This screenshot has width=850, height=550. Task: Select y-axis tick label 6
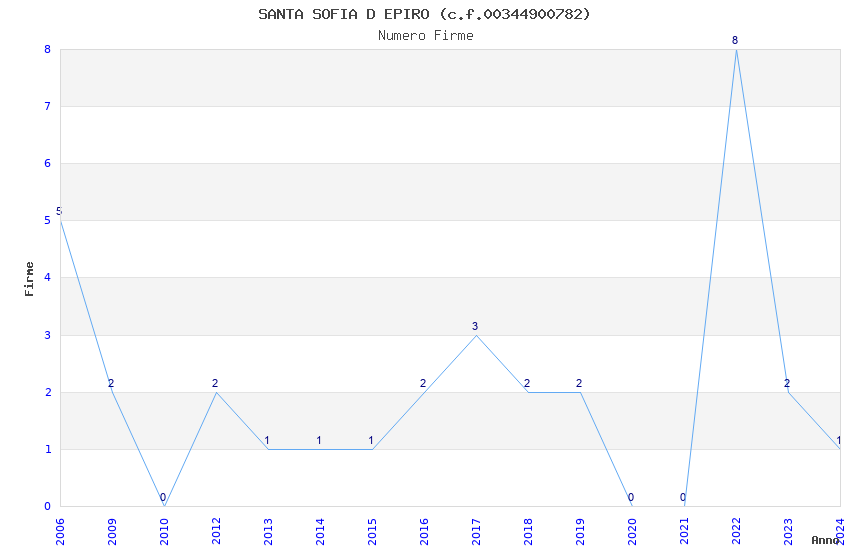(48, 164)
